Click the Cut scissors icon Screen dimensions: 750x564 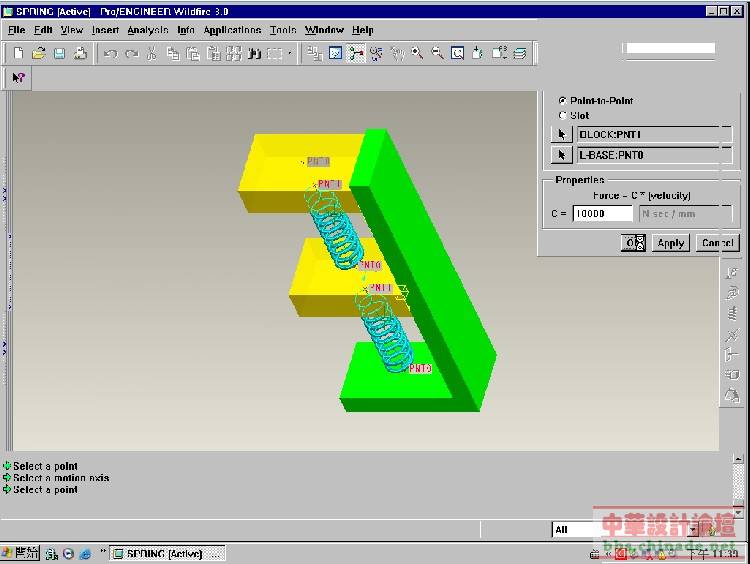tap(152, 53)
